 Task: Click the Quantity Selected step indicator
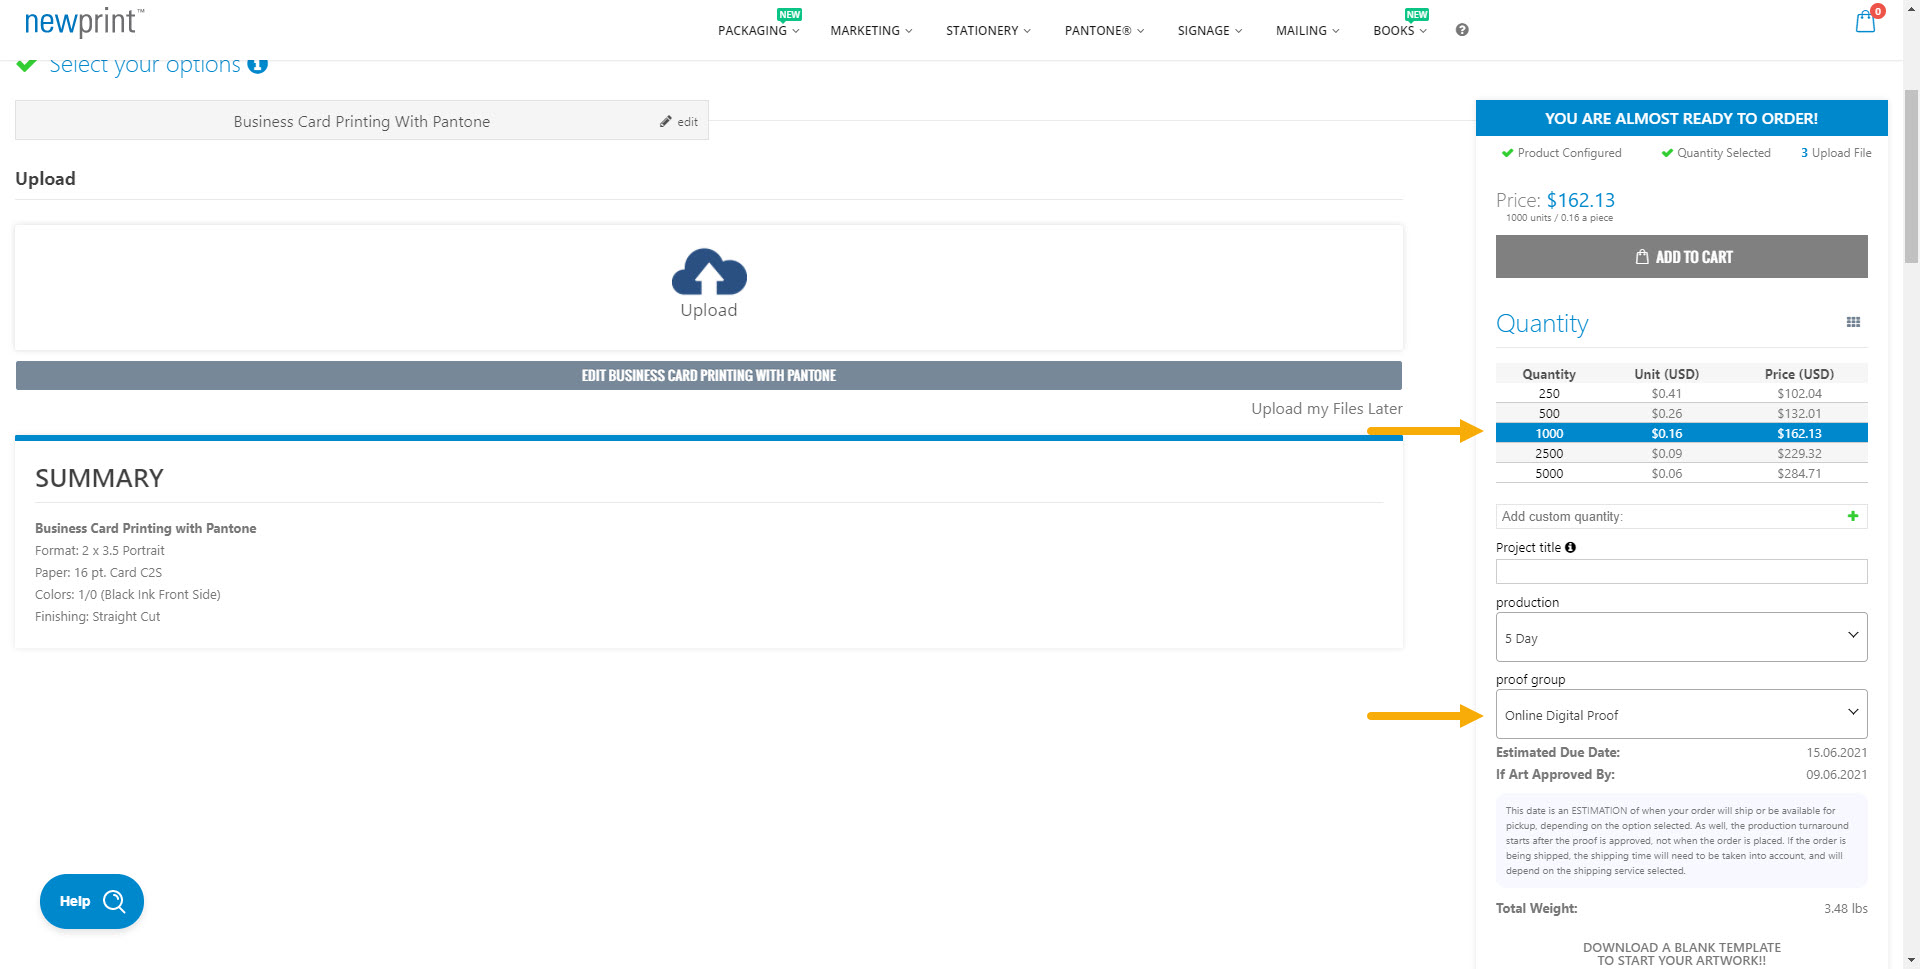point(1716,153)
